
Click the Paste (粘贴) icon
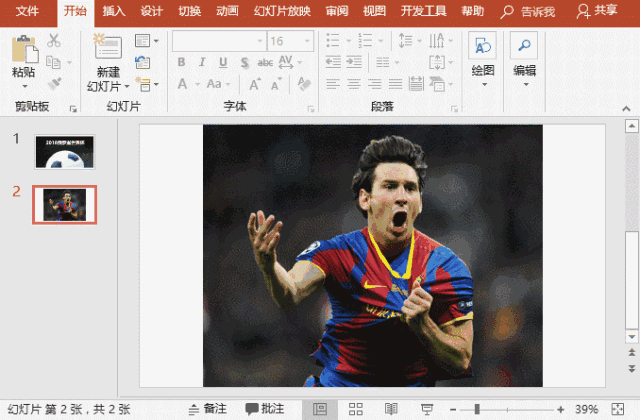23,49
